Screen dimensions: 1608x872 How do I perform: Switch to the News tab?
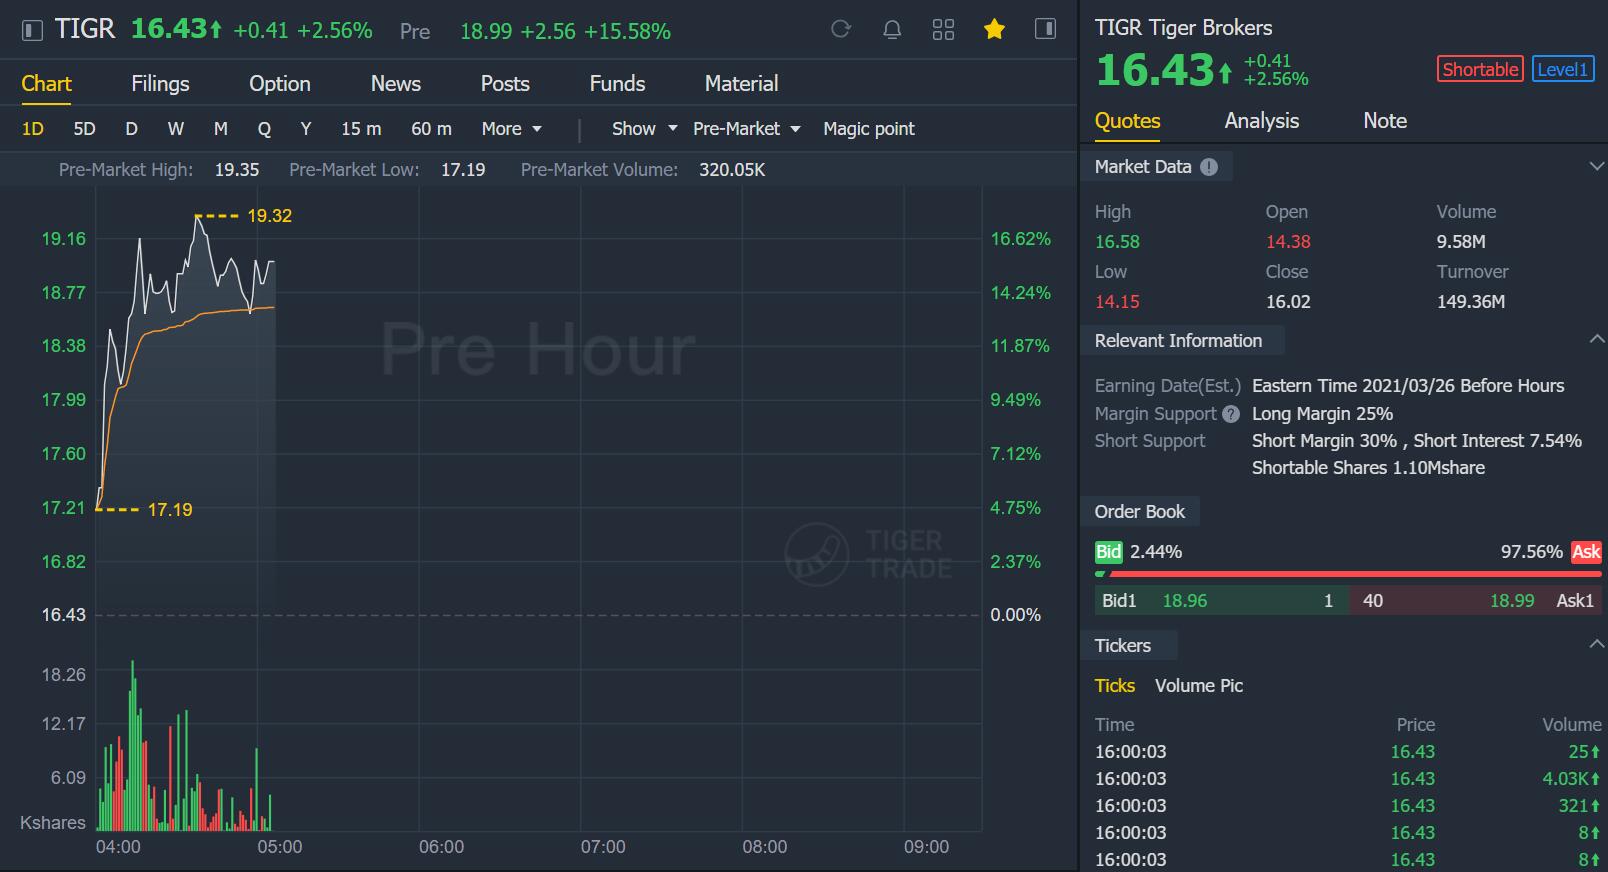(396, 84)
